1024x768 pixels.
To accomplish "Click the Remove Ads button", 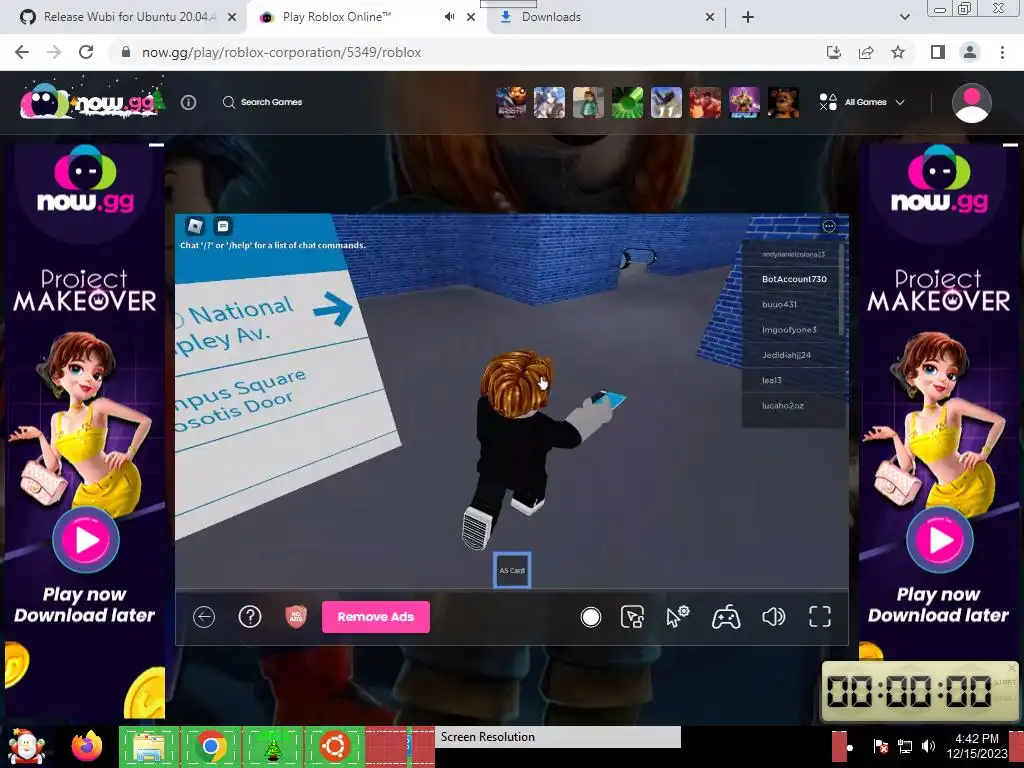I will (x=376, y=616).
